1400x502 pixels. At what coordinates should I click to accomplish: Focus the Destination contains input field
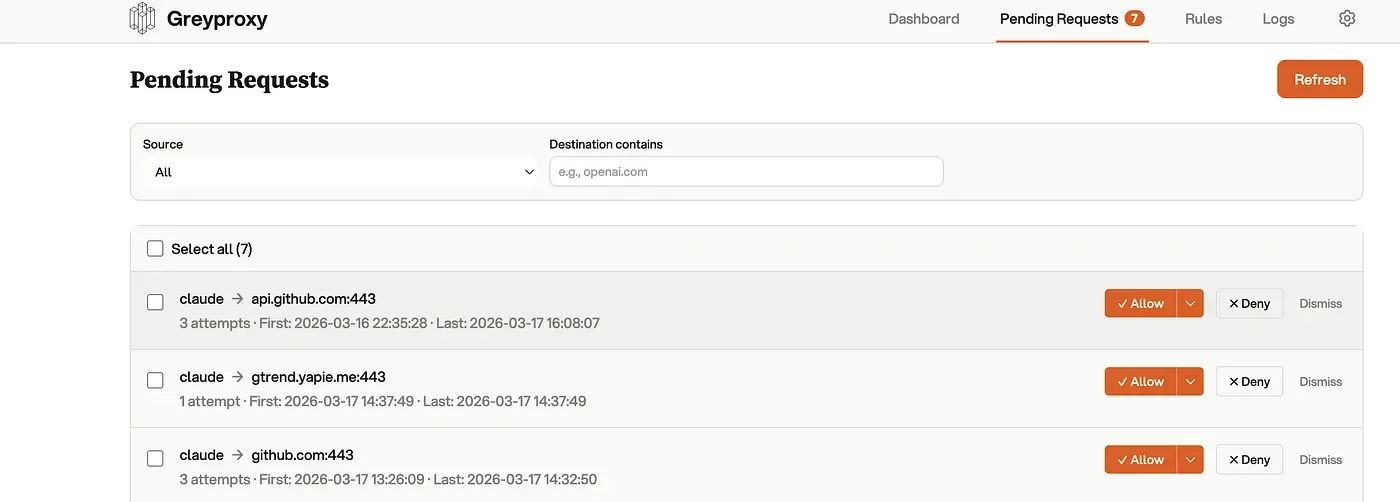746,172
